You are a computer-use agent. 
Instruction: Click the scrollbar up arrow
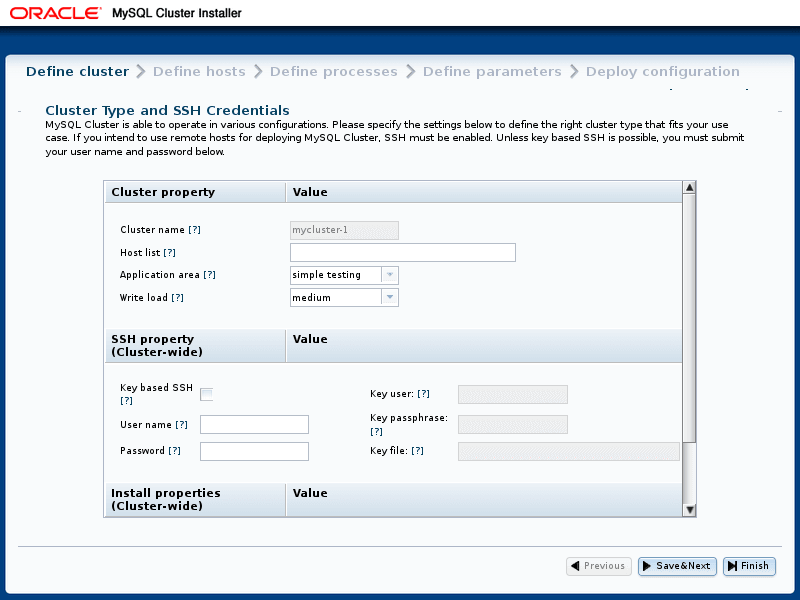point(689,187)
